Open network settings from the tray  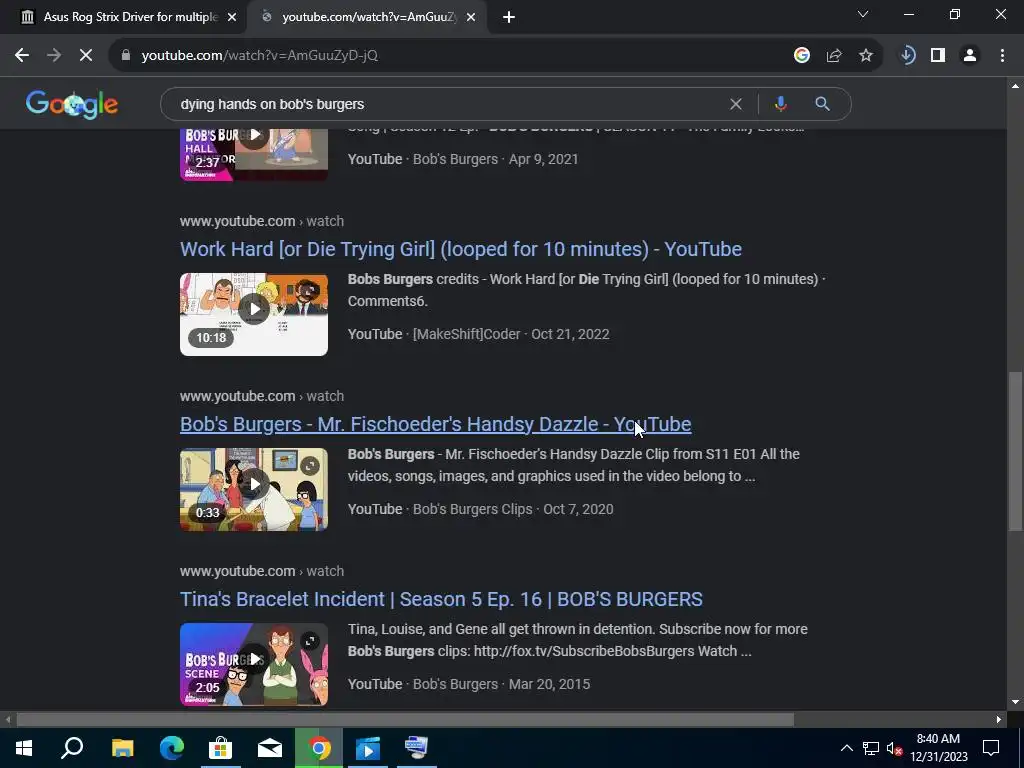click(x=871, y=748)
